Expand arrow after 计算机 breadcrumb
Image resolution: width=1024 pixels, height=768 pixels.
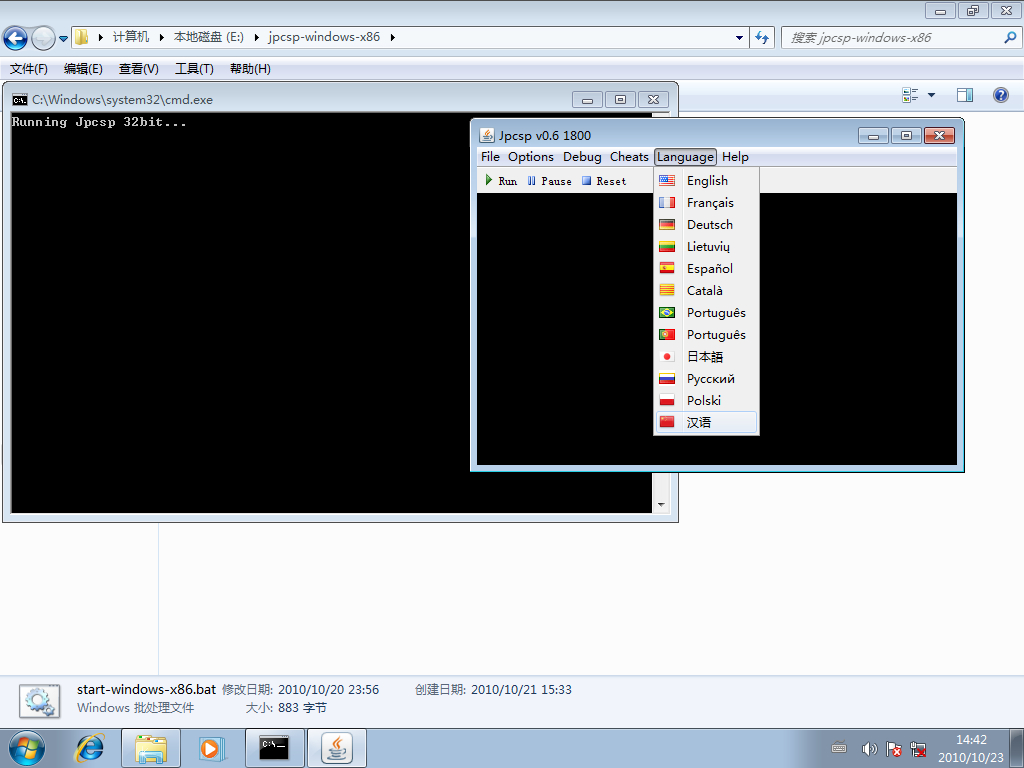(161, 37)
